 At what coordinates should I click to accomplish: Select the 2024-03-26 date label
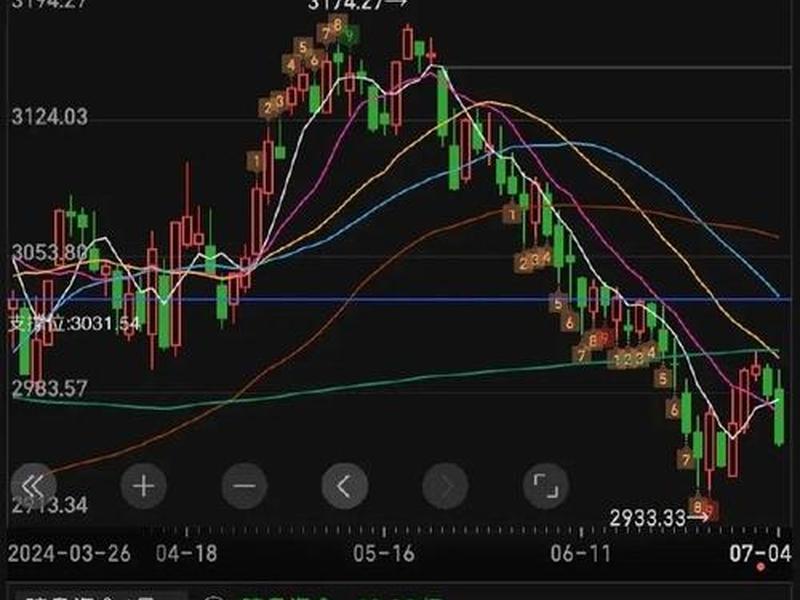click(69, 554)
